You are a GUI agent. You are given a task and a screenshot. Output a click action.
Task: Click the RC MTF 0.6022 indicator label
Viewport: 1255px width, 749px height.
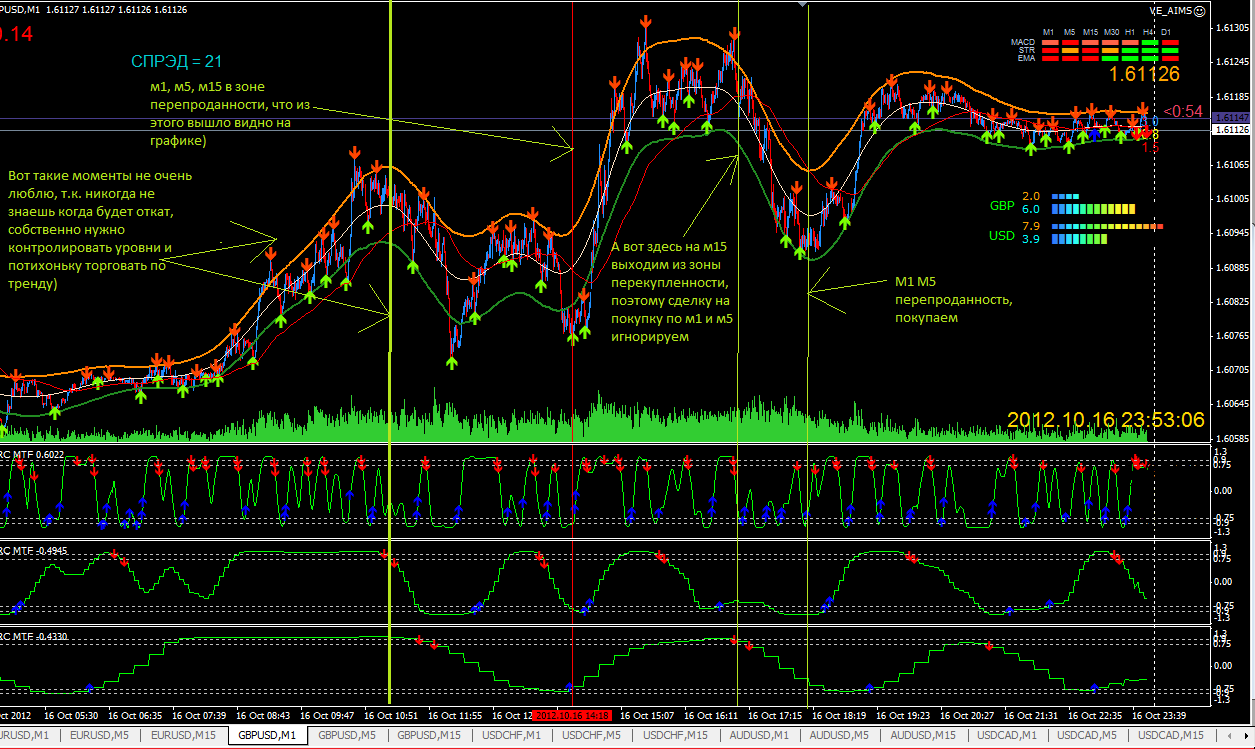coord(32,454)
